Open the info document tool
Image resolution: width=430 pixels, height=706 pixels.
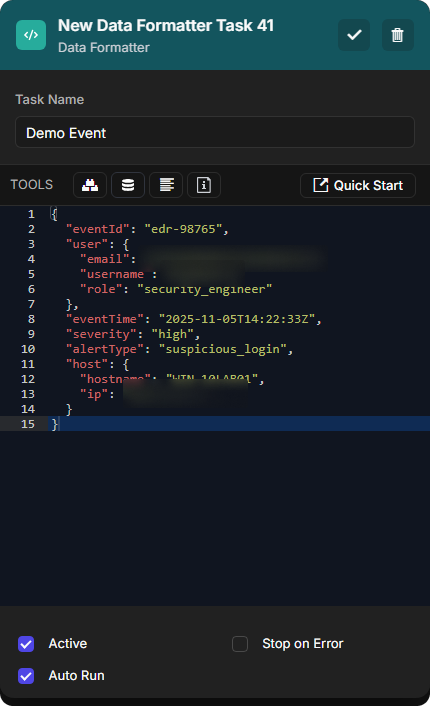coord(204,185)
